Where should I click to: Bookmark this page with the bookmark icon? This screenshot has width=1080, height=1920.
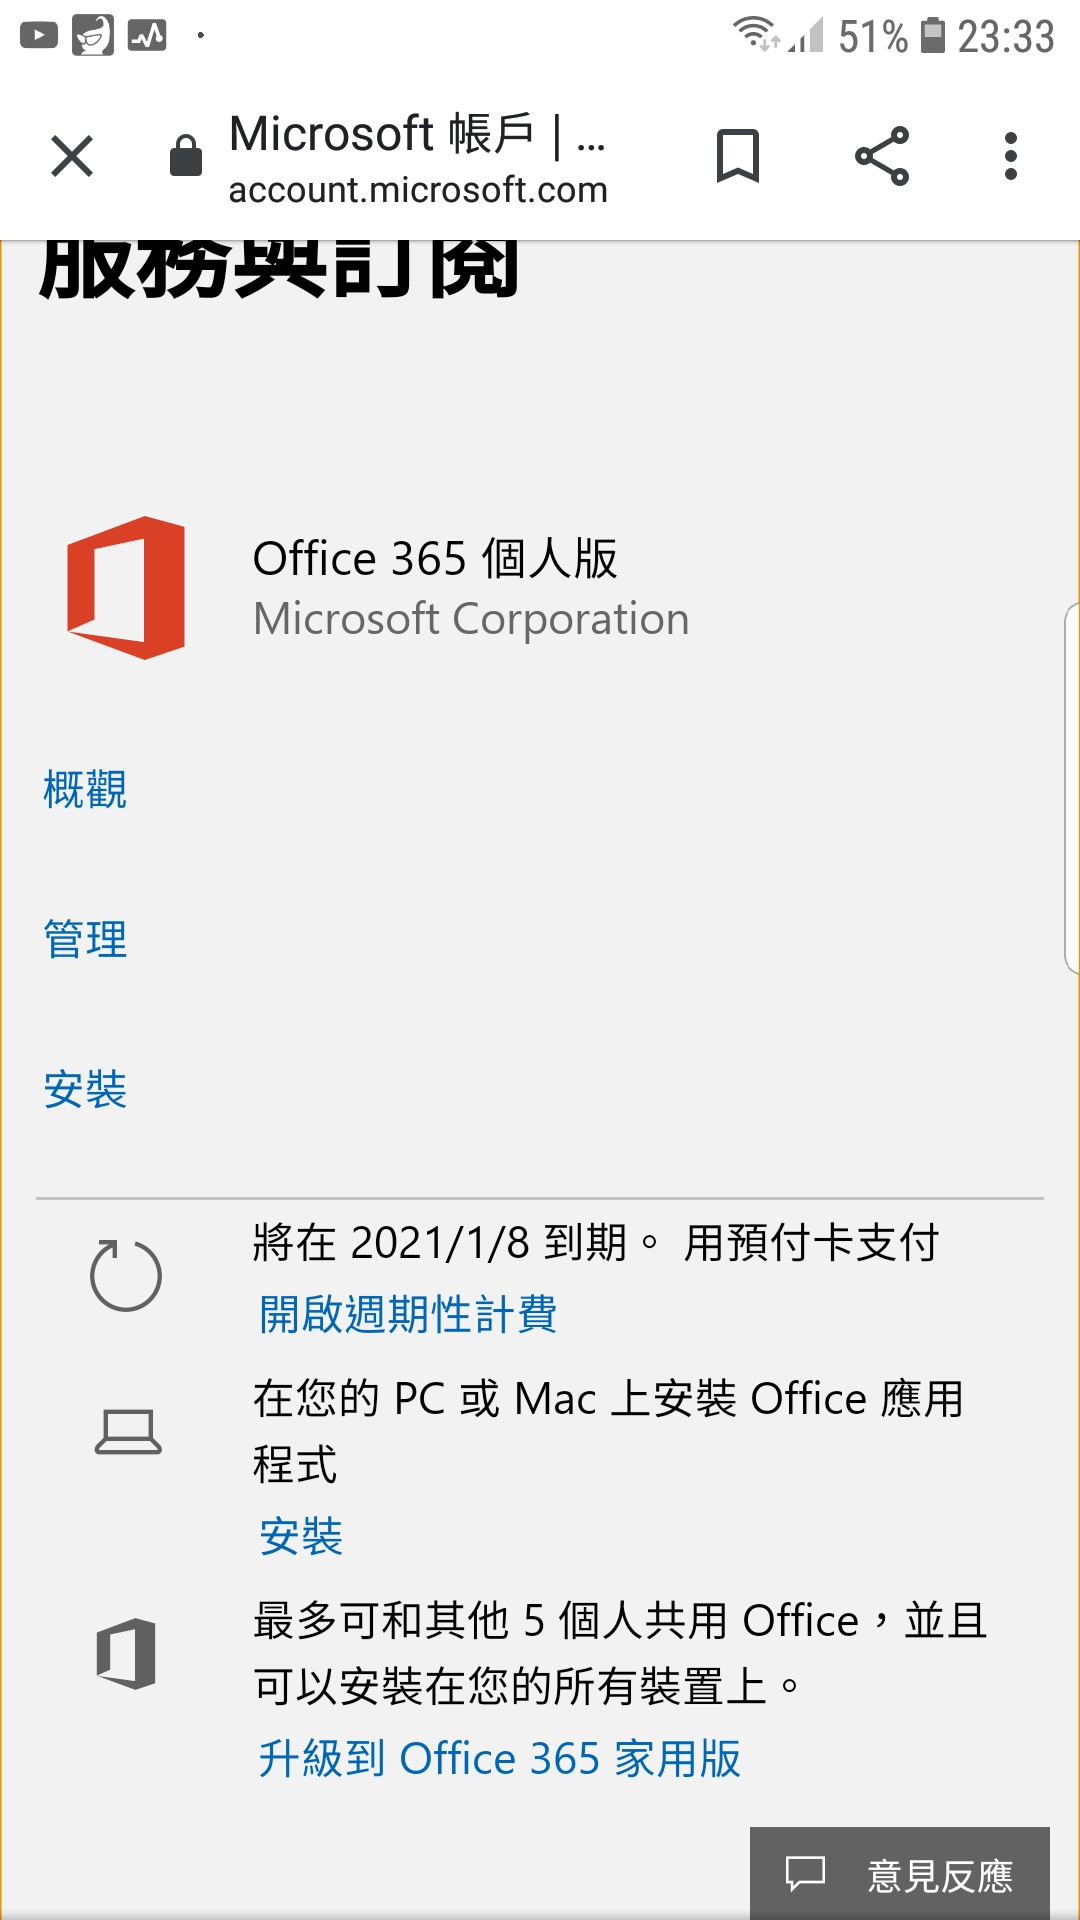[x=738, y=156]
